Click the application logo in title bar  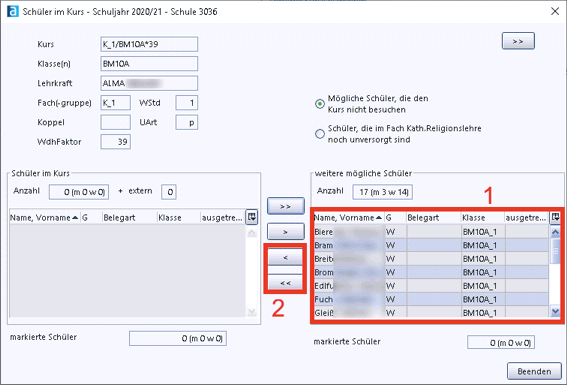[13, 11]
